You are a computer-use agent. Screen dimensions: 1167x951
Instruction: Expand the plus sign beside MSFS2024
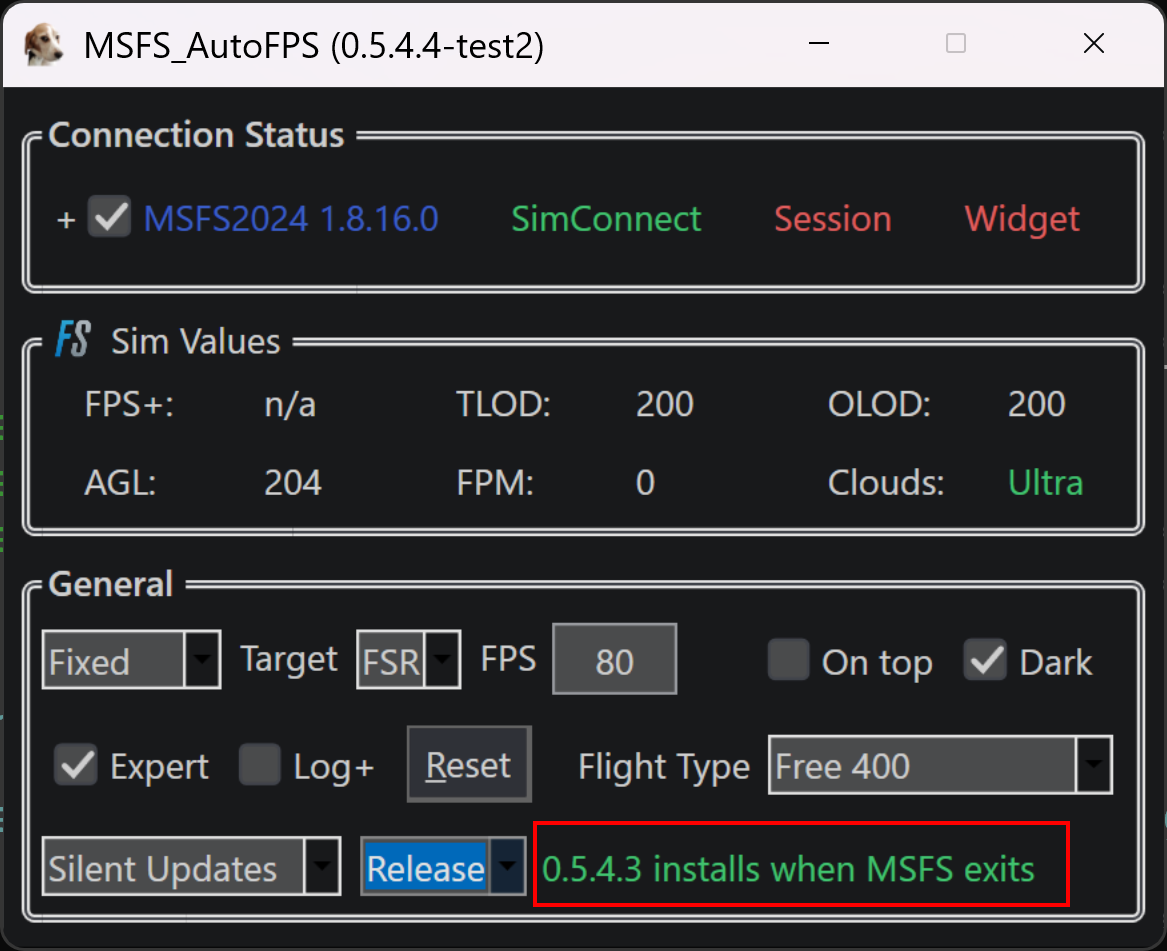[66, 220]
